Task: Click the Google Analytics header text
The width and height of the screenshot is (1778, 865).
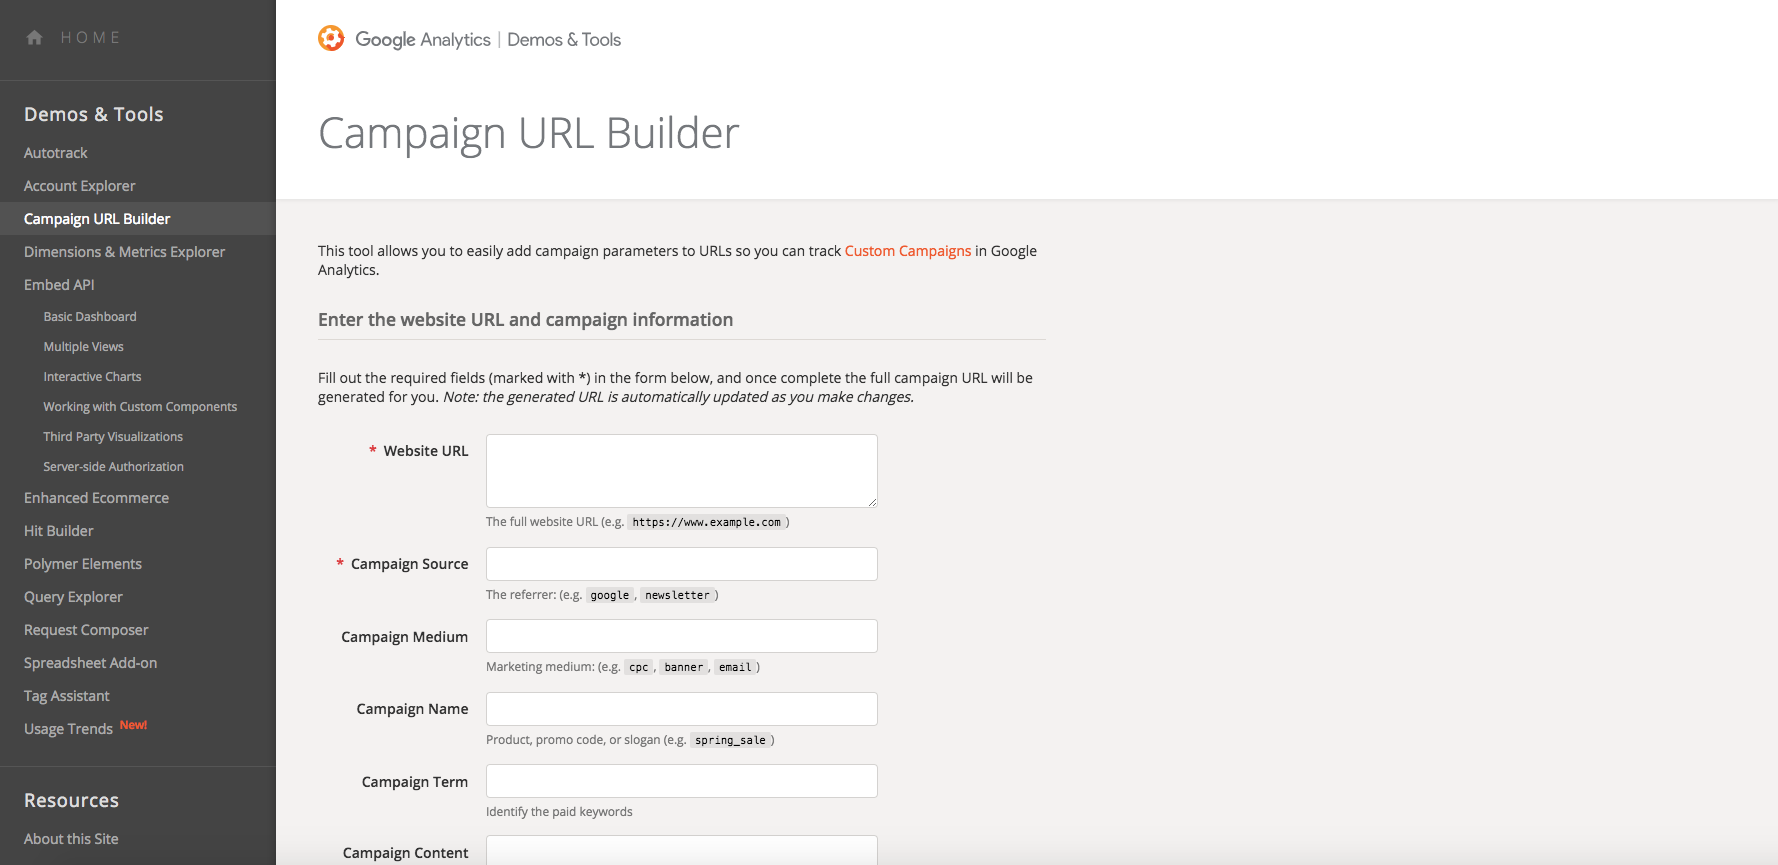Action: click(x=423, y=39)
